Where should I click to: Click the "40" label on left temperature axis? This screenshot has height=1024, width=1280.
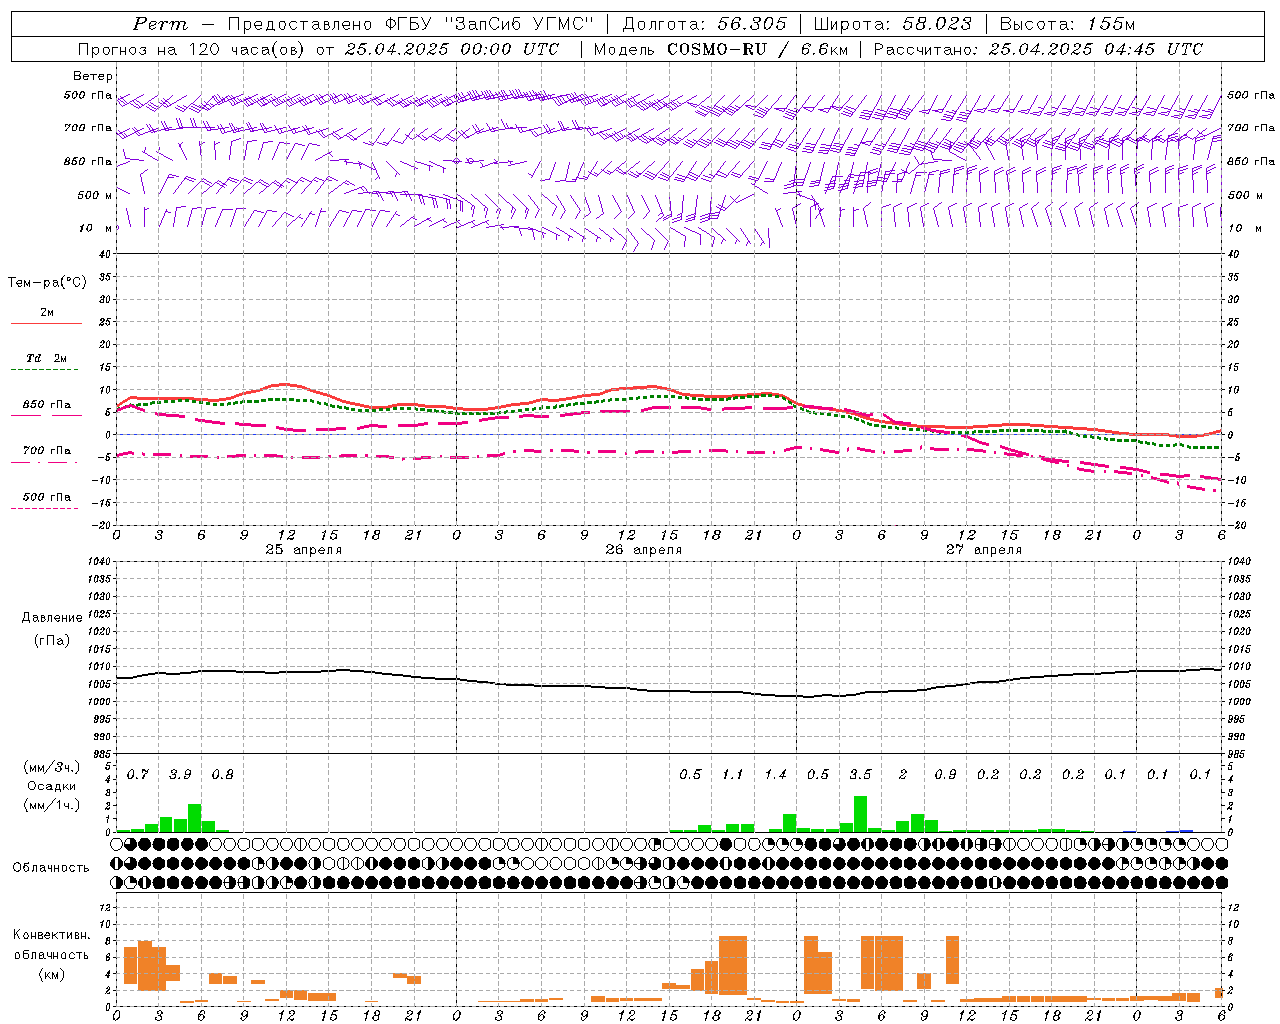(104, 254)
